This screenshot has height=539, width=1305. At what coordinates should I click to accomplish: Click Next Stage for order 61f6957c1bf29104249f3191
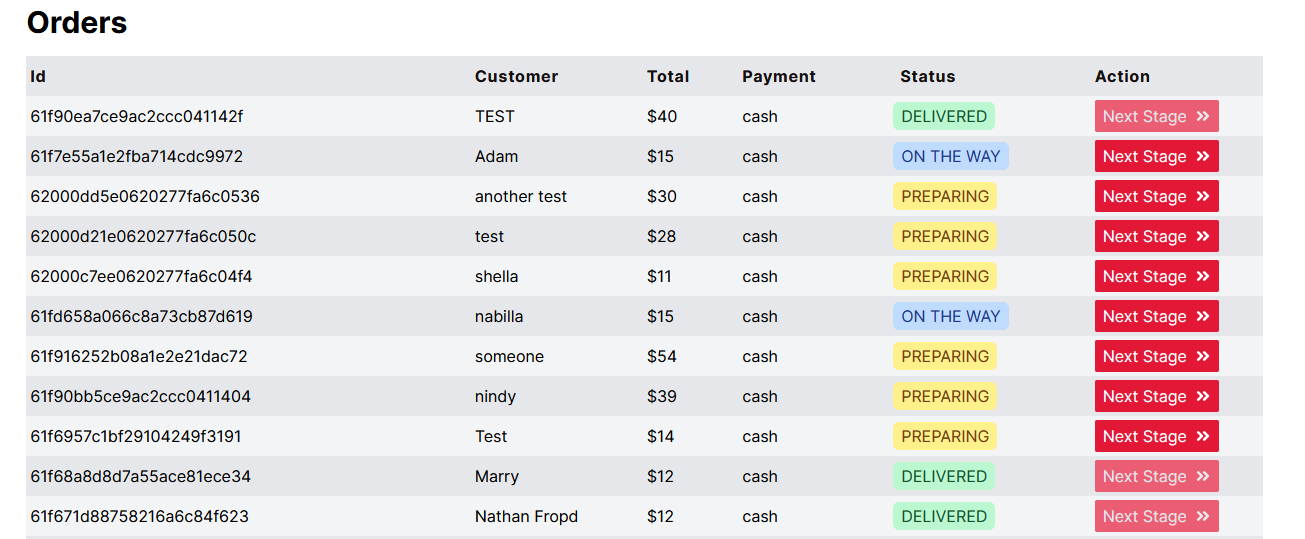(1156, 436)
